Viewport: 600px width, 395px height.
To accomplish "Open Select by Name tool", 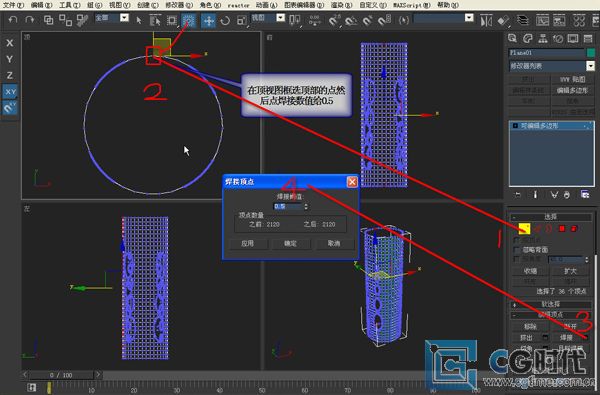I will pos(155,20).
